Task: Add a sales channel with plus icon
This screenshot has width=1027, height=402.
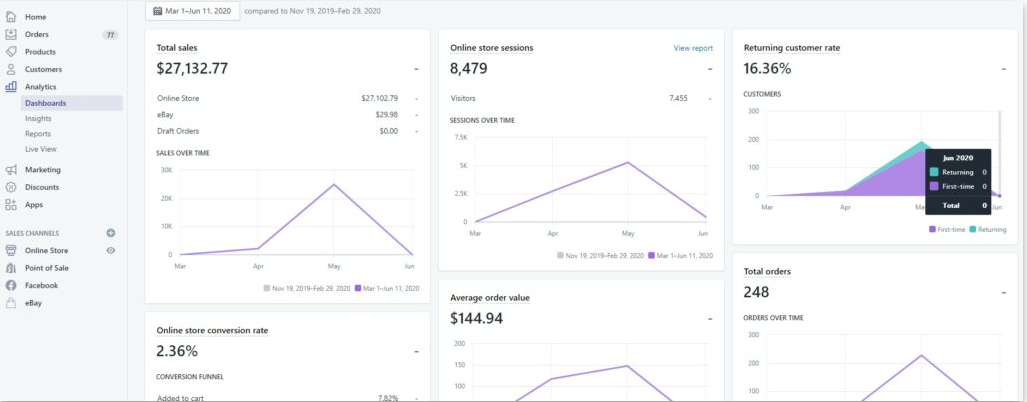Action: tap(111, 233)
